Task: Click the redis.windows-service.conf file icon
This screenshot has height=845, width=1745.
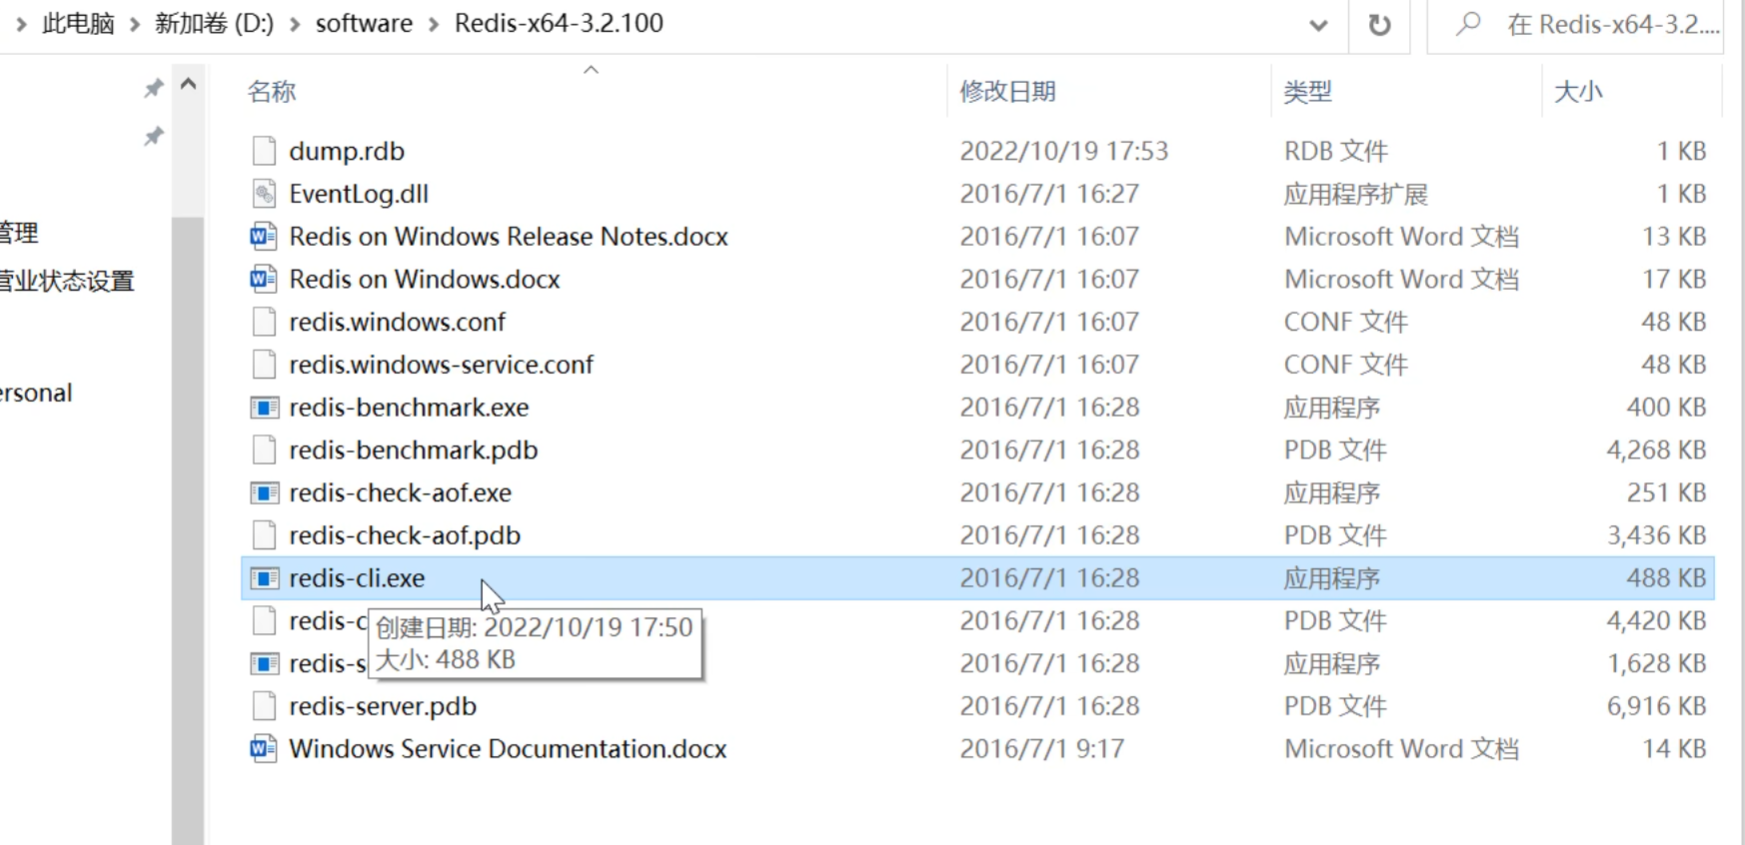Action: 264,365
